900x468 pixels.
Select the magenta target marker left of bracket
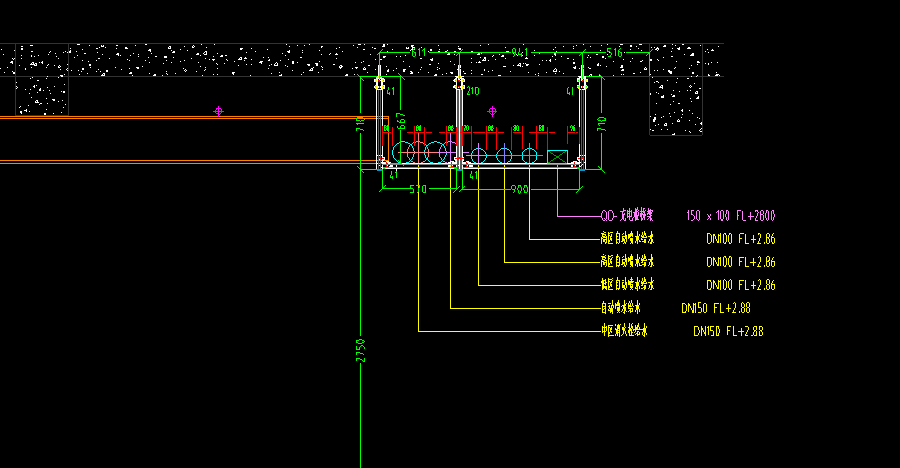pyautogui.click(x=218, y=111)
